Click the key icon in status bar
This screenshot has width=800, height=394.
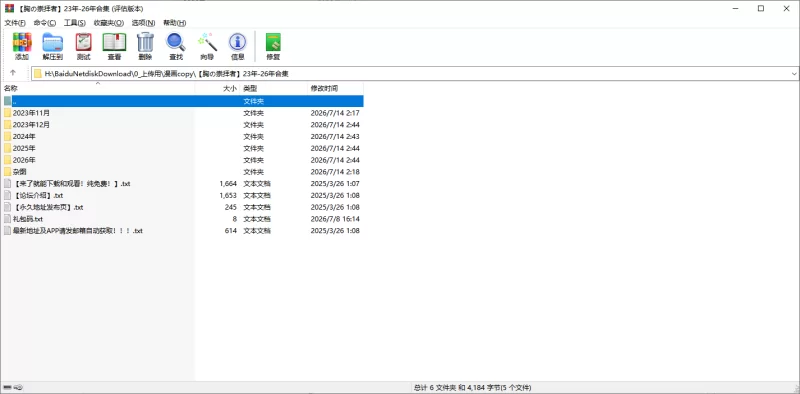pyautogui.click(x=18, y=388)
